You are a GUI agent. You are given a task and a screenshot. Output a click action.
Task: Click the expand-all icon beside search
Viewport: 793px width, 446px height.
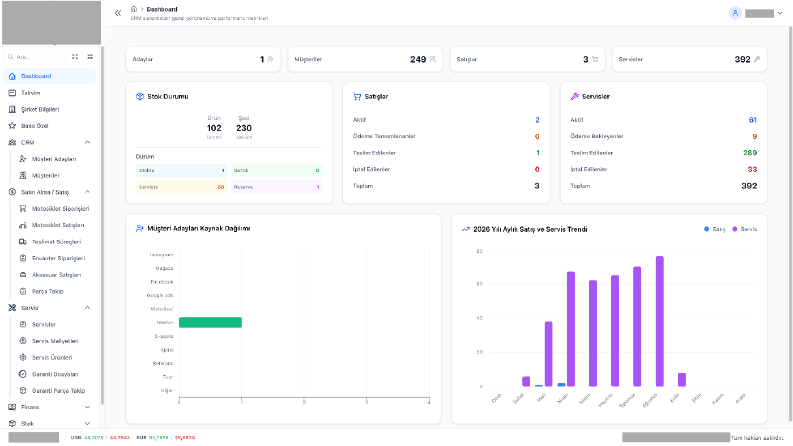pos(75,57)
